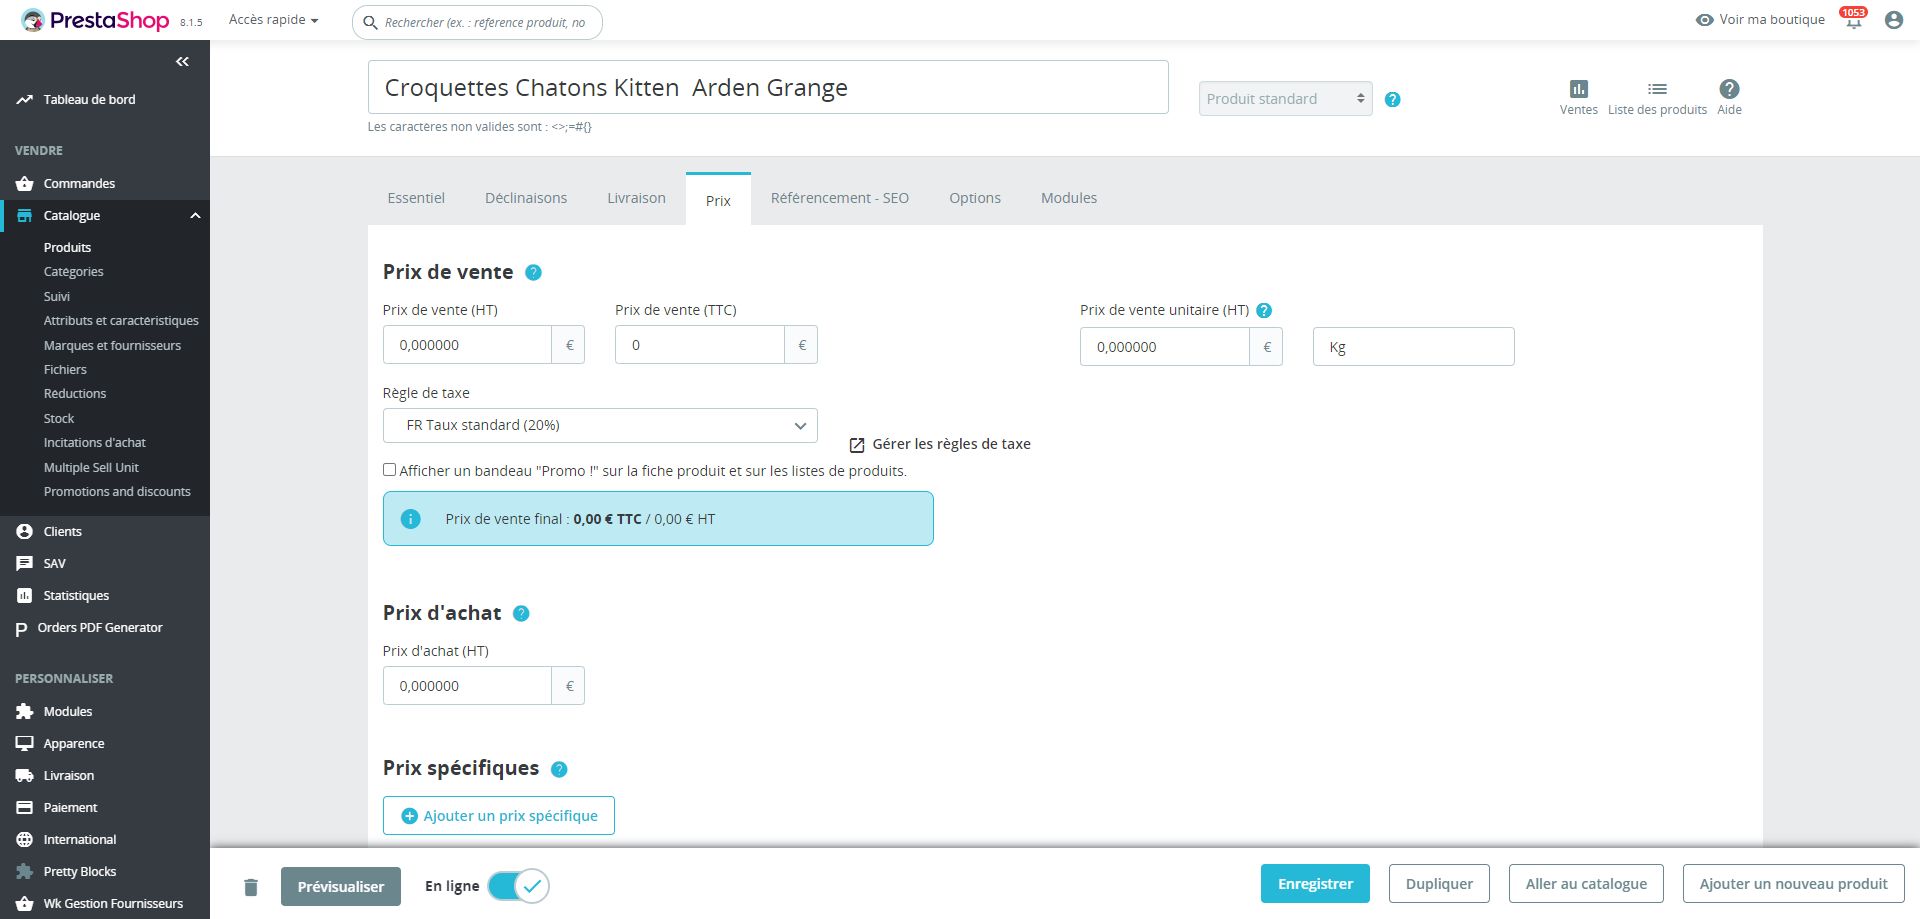The image size is (1920, 919).
Task: Click the search magnifier icon
Action: (370, 22)
